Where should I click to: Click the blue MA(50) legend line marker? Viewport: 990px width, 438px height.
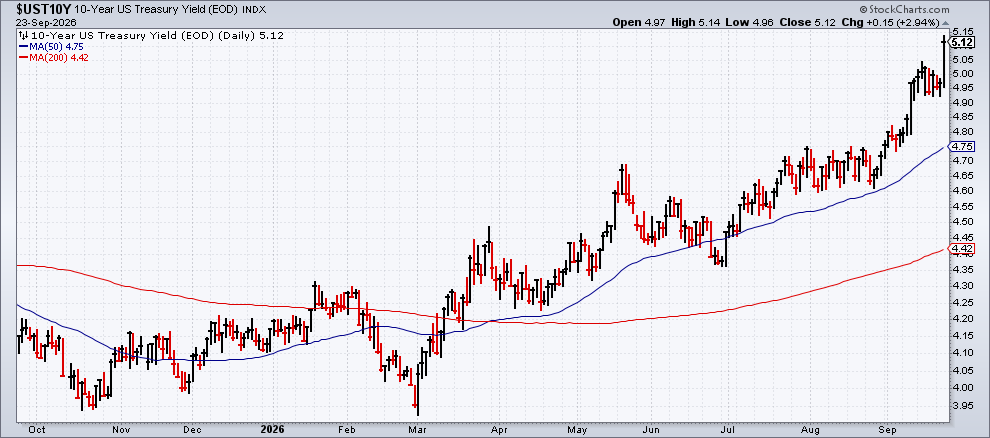click(x=23, y=46)
